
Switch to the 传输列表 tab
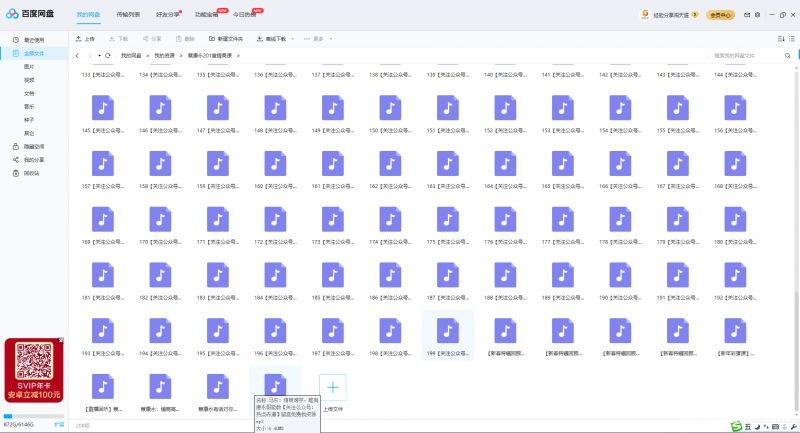click(x=128, y=14)
